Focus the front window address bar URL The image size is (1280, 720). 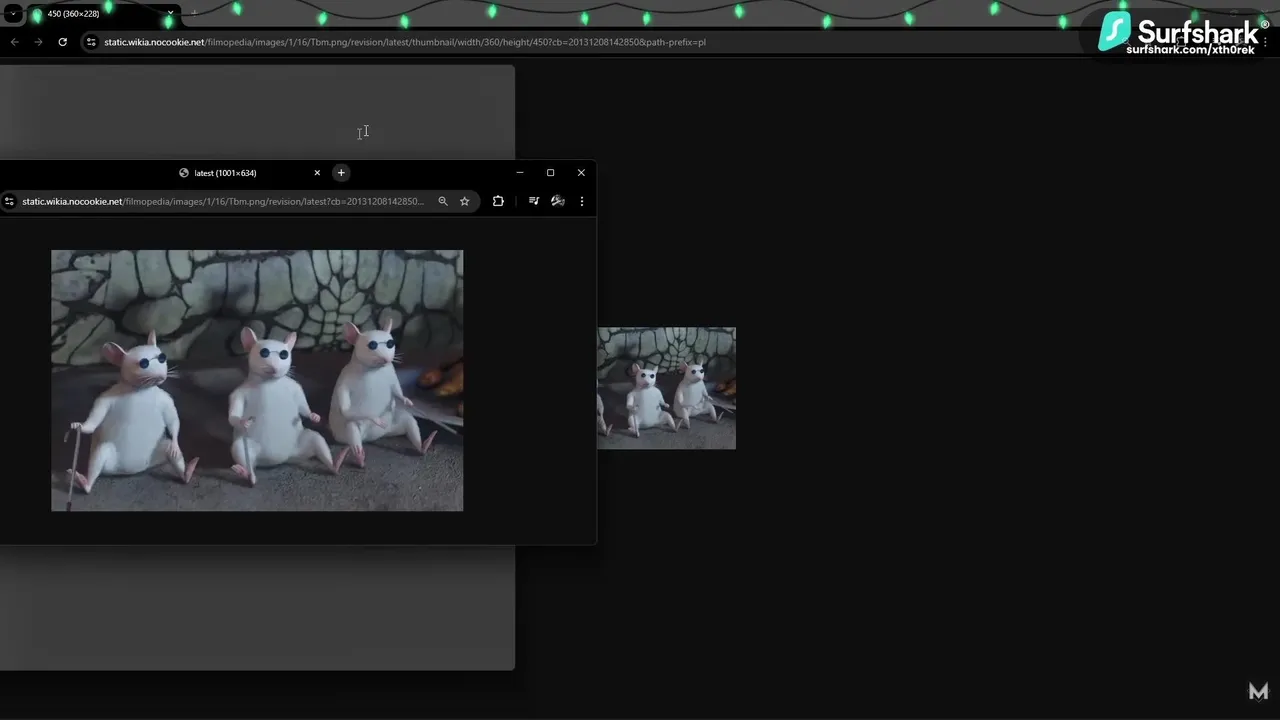(223, 201)
